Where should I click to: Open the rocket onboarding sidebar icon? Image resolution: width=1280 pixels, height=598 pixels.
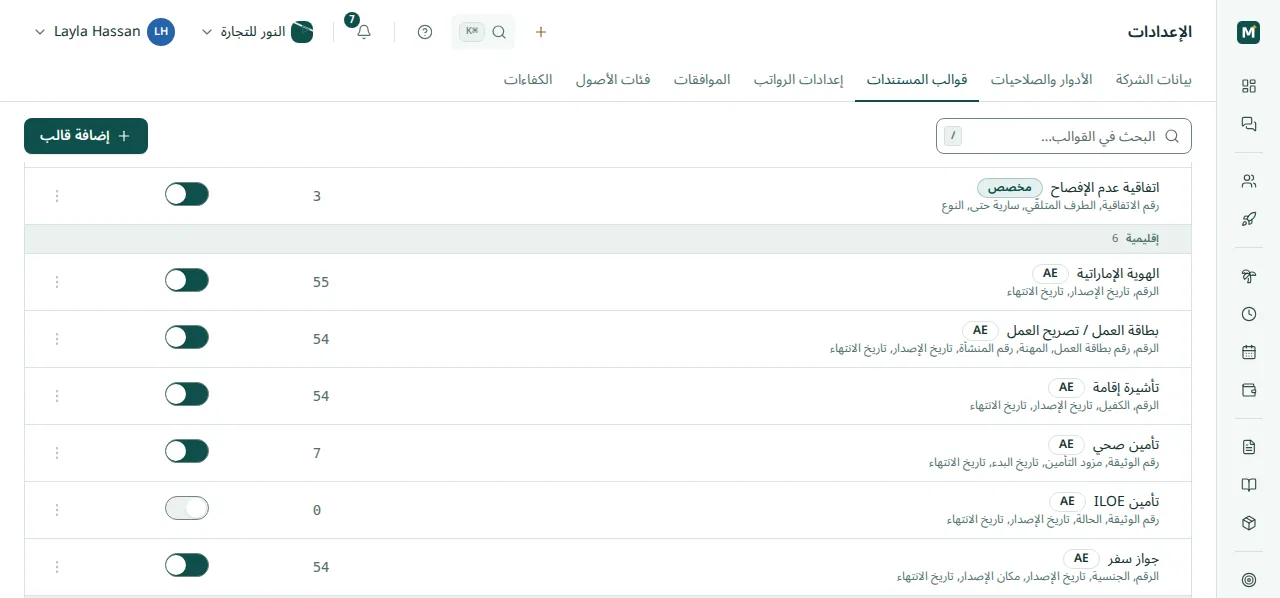coord(1248,219)
